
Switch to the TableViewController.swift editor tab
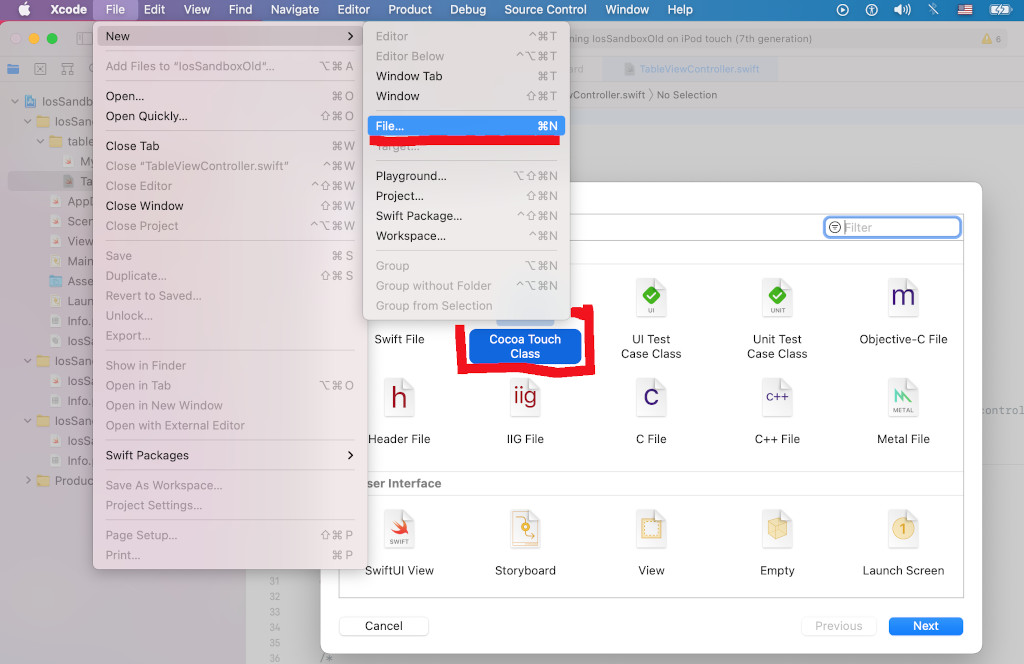tap(692, 69)
